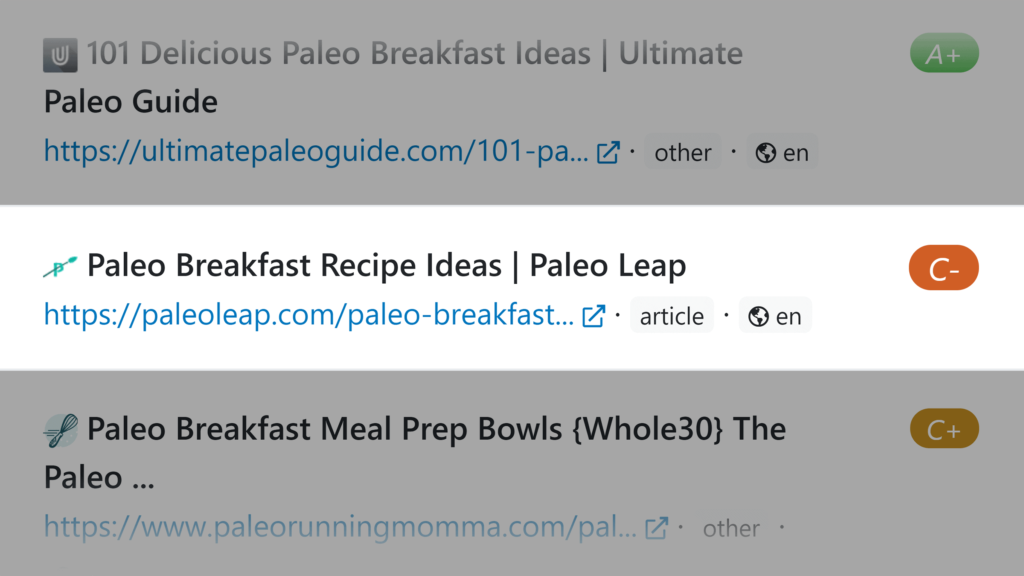
Task: Click globe icon in Paleo Leap language tag
Action: click(759, 317)
